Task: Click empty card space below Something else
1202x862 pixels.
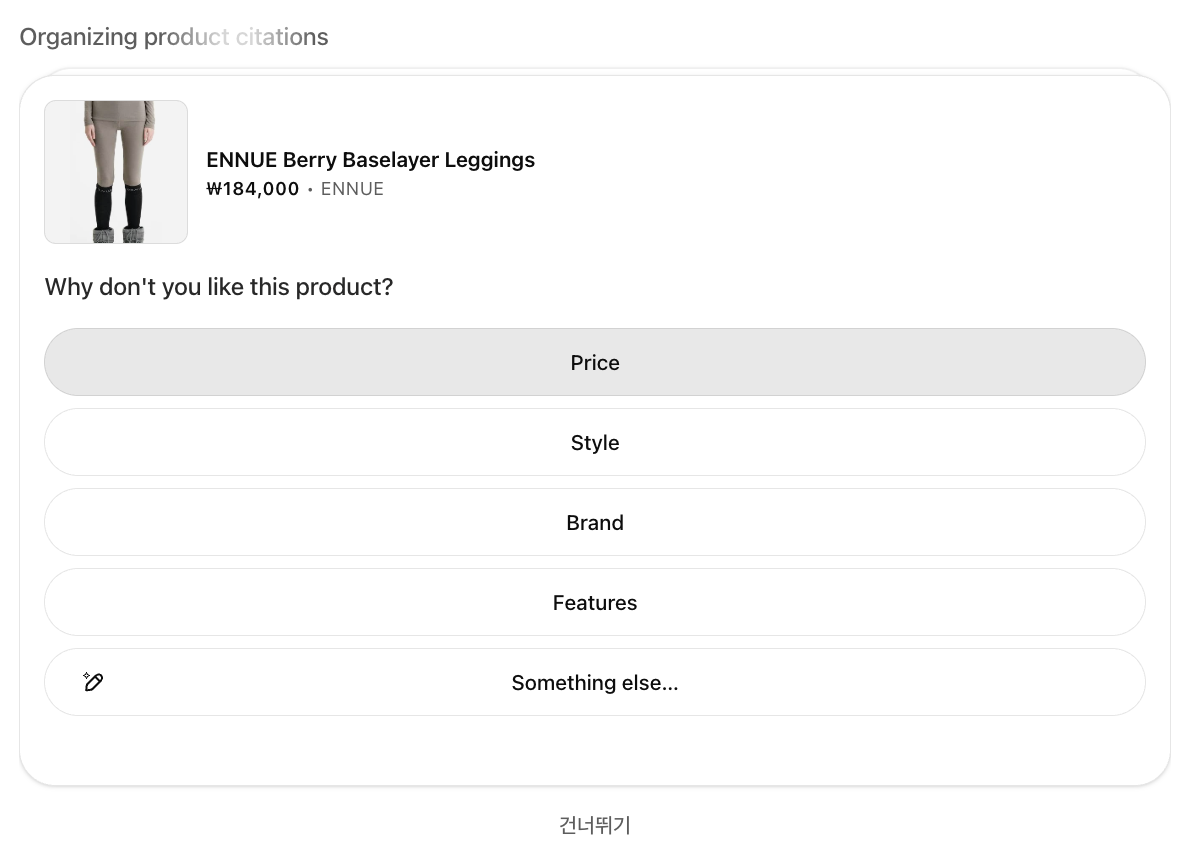Action: click(595, 750)
